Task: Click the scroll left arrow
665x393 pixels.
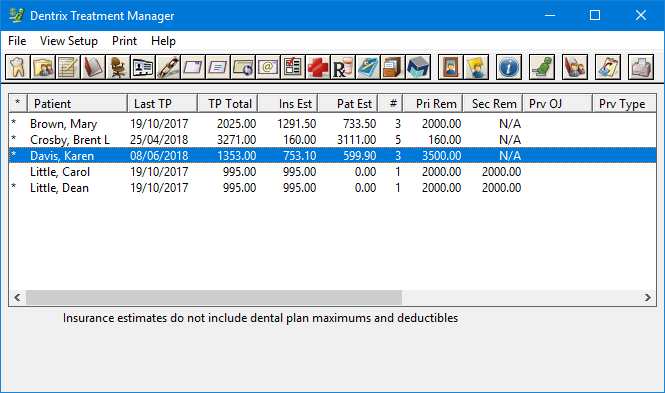Action: click(17, 298)
